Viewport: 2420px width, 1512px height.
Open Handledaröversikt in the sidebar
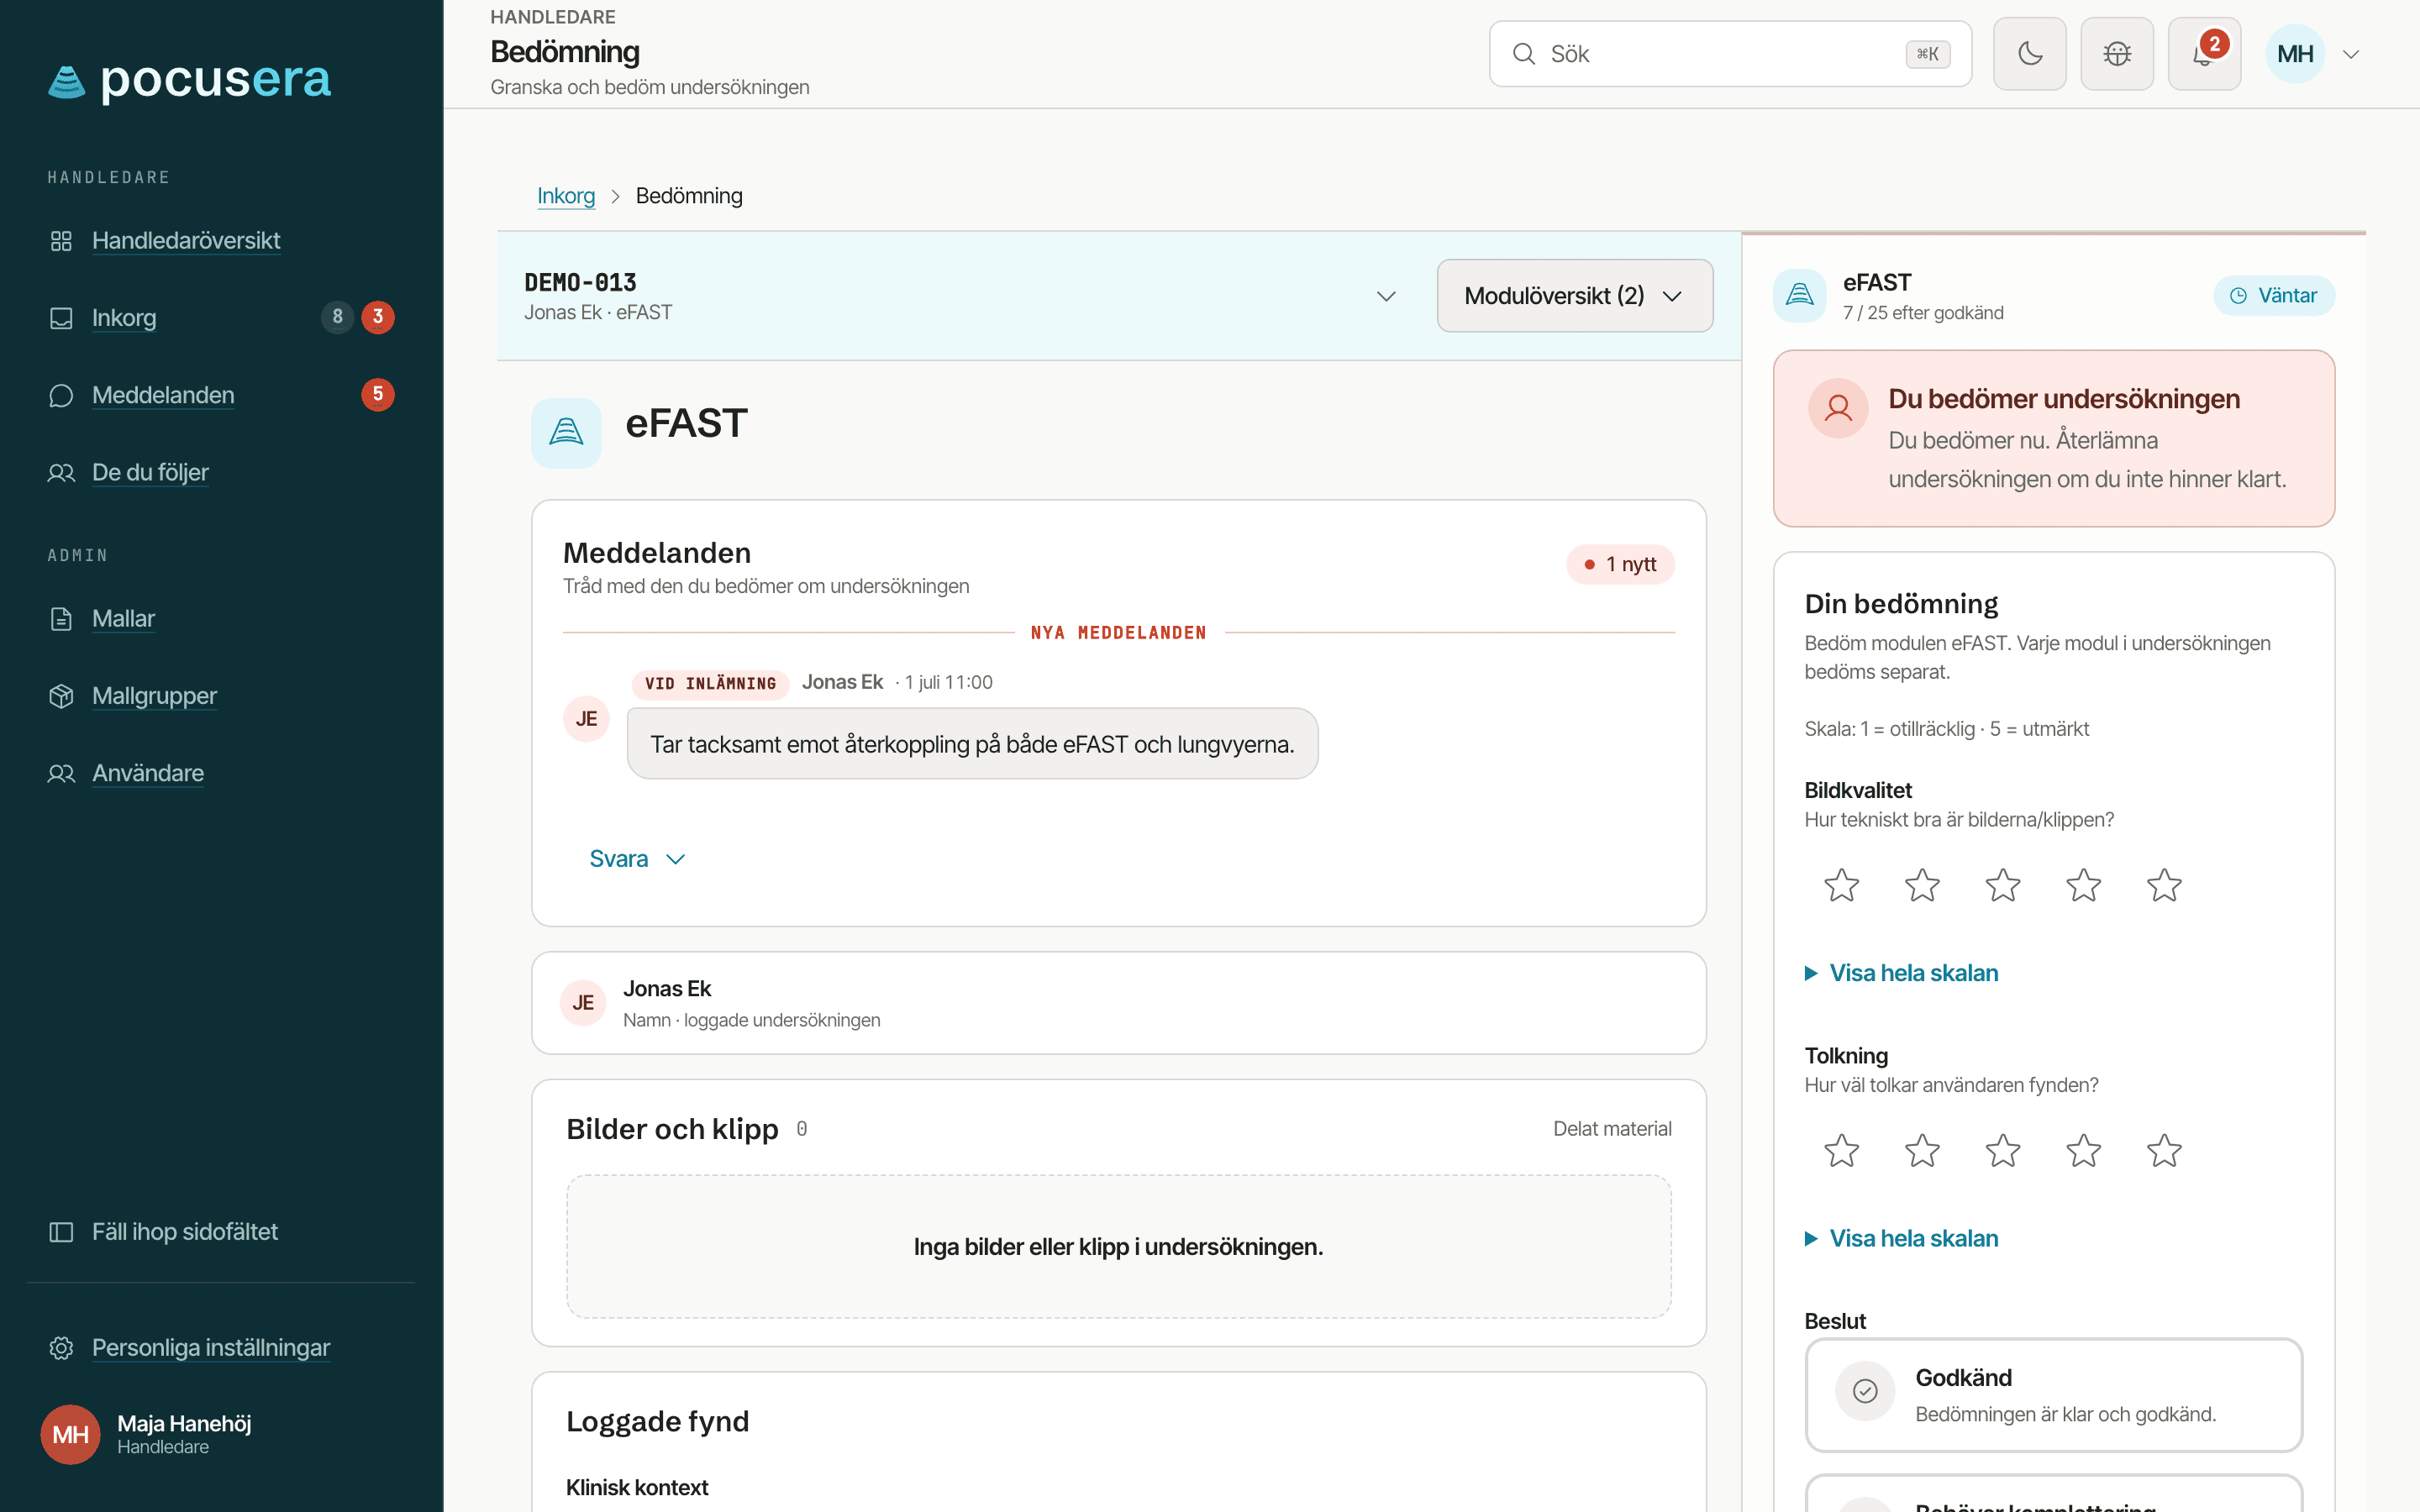click(186, 240)
